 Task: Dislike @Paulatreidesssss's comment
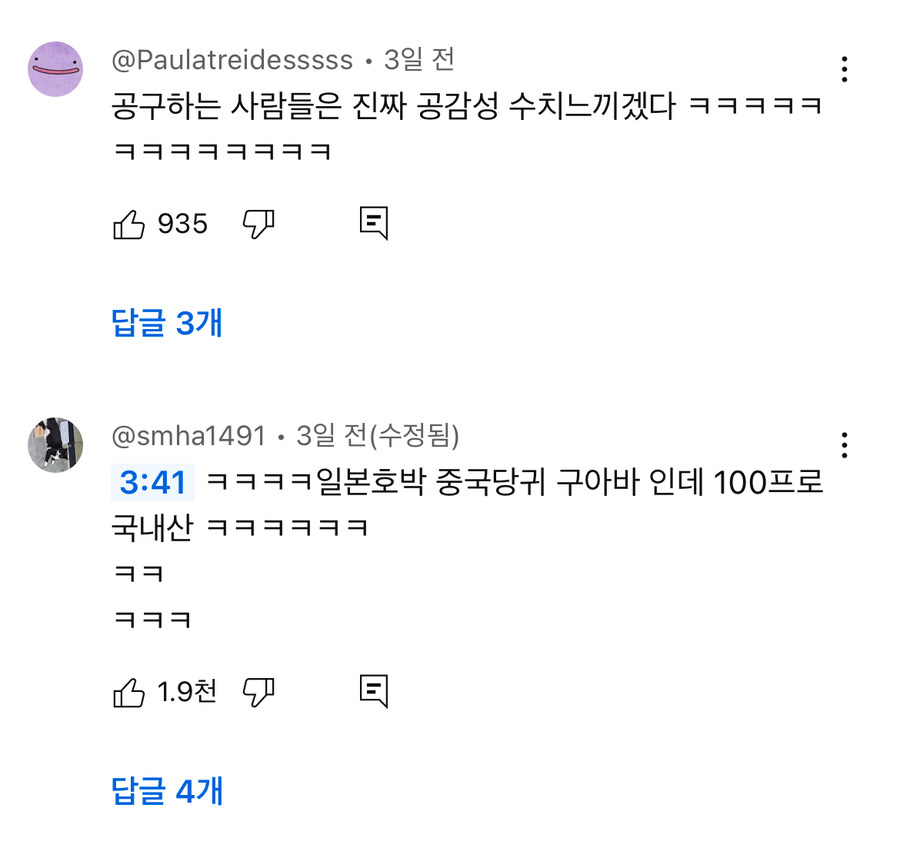pos(258,223)
